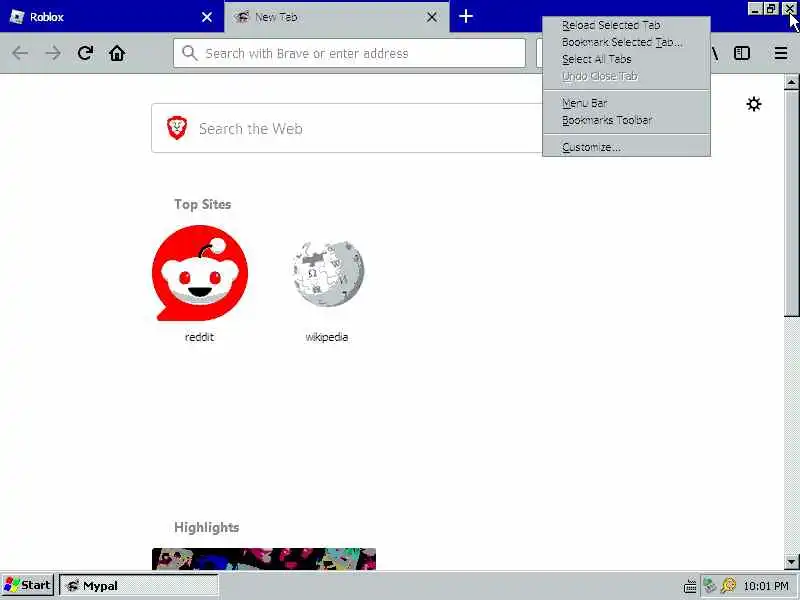The width and height of the screenshot is (800, 600).
Task: Switch to the New Tab tab
Action: point(337,17)
